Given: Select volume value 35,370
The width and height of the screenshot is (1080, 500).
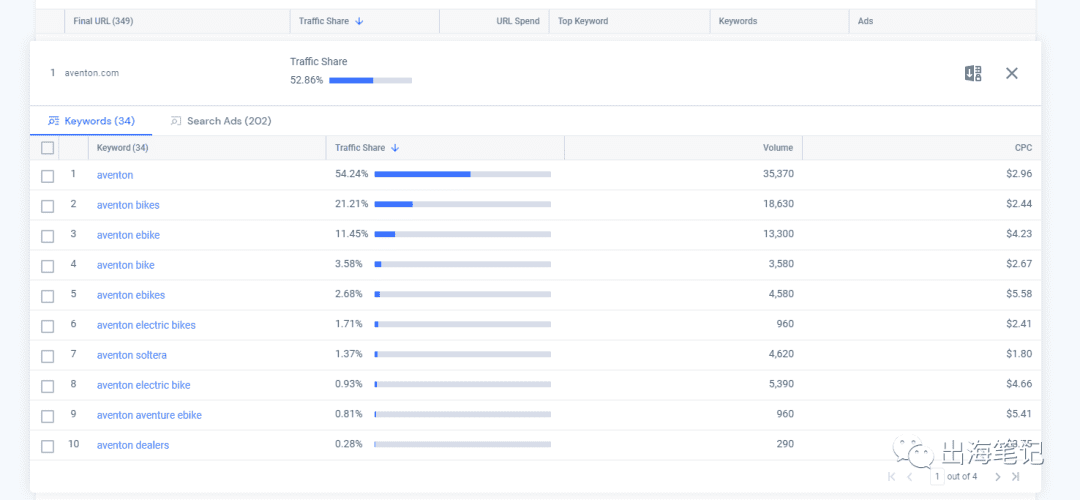Looking at the screenshot, I should pyautogui.click(x=778, y=174).
